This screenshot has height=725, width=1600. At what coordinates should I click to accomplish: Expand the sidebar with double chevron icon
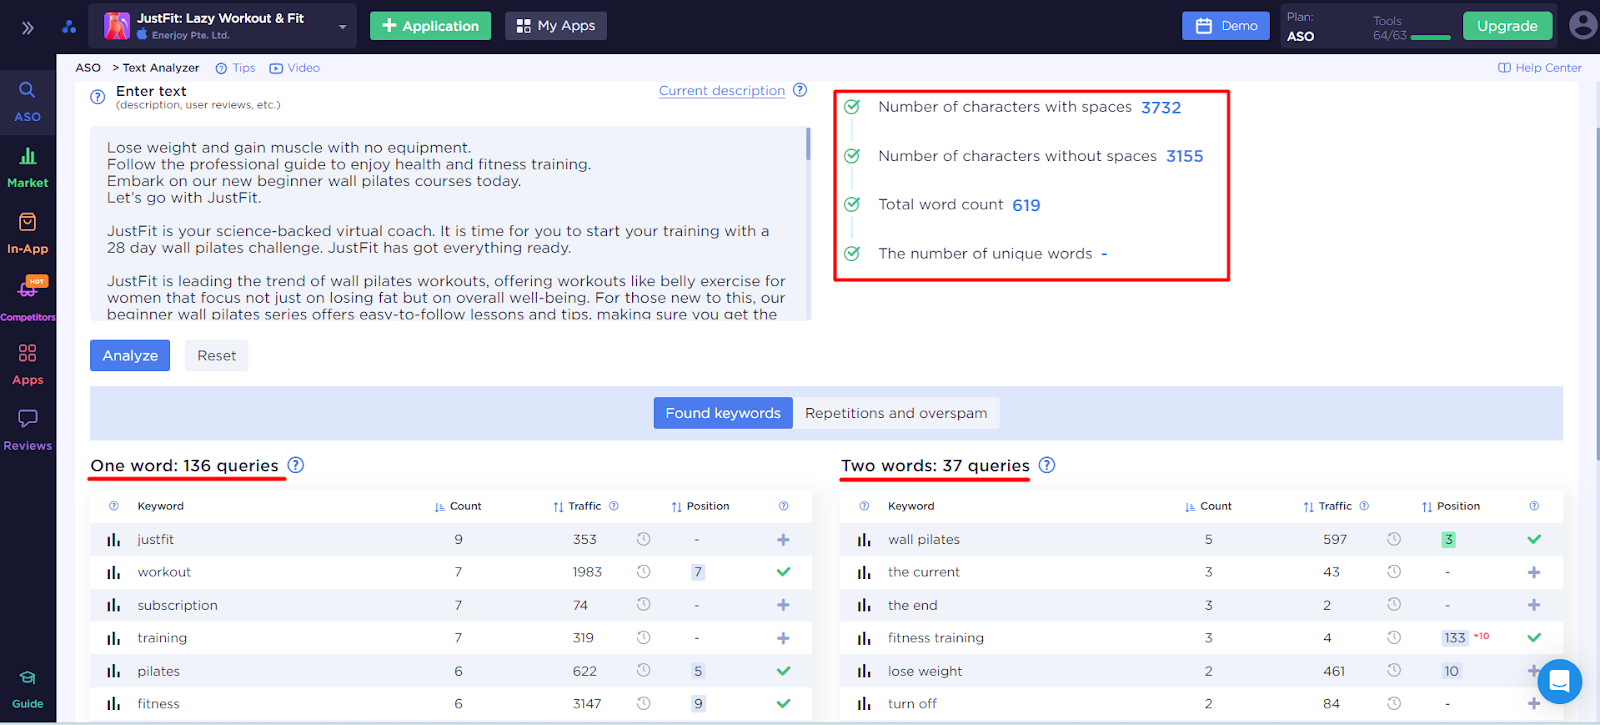pos(28,27)
